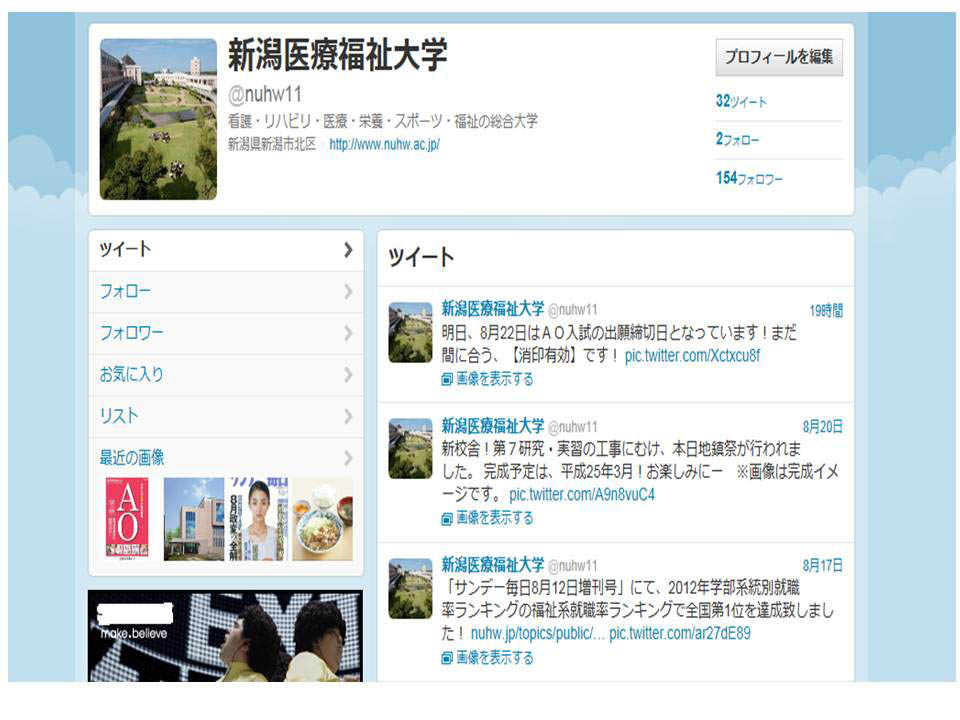View the 154 フォロワー count link
960x720 pixels.
coord(749,178)
